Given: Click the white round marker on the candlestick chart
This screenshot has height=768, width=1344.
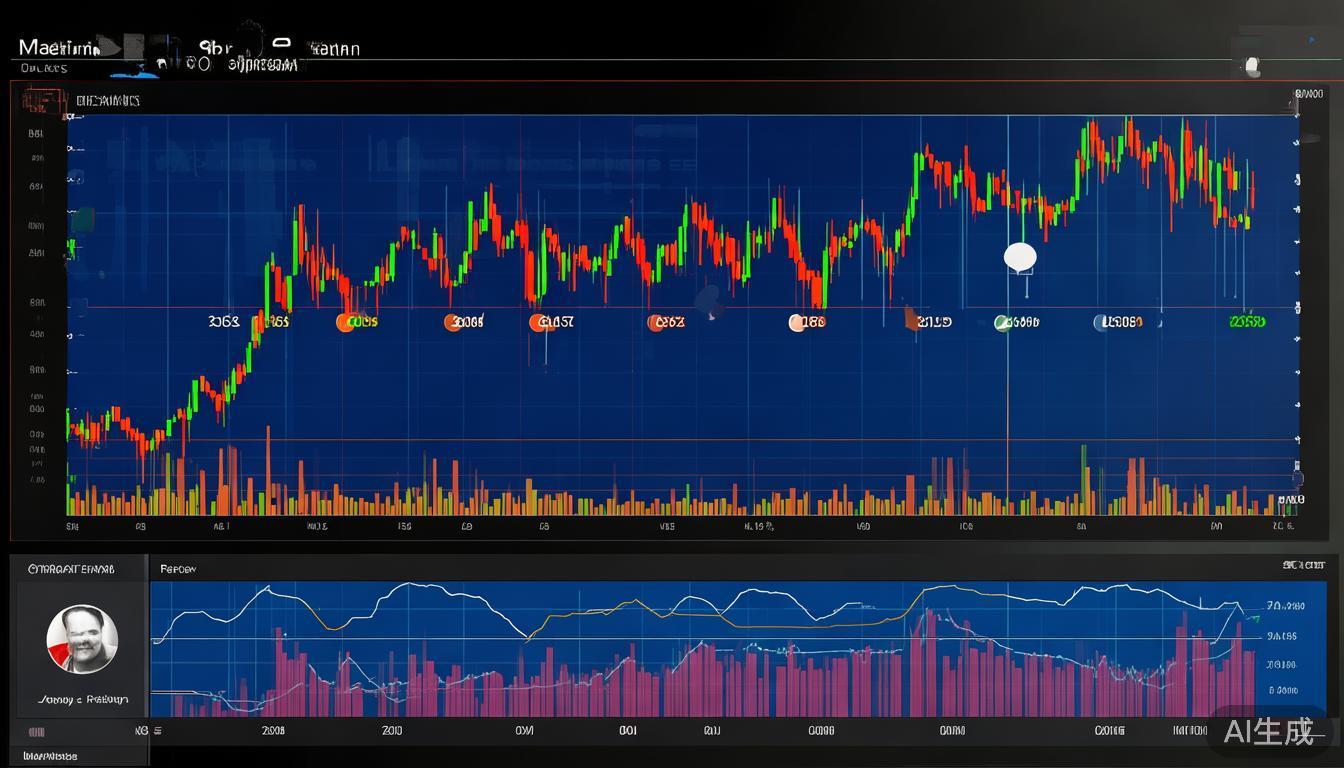Looking at the screenshot, I should [x=1020, y=257].
